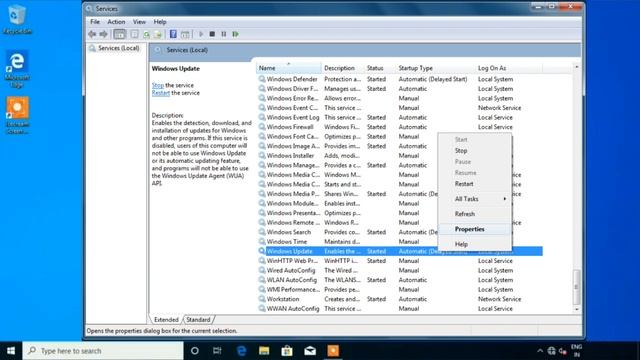Screen dimensions: 640x360
Task: Launch Edge from the taskbar
Action: pyautogui.click(x=241, y=351)
